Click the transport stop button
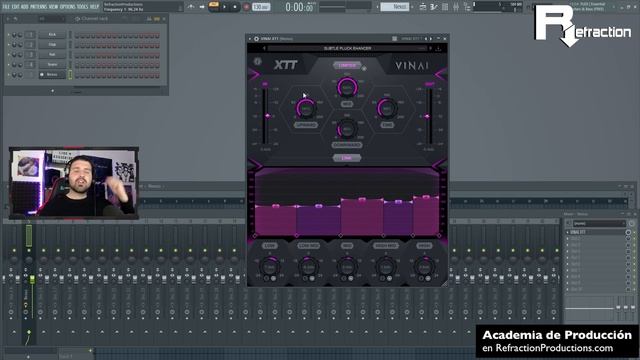 click(x=235, y=7)
